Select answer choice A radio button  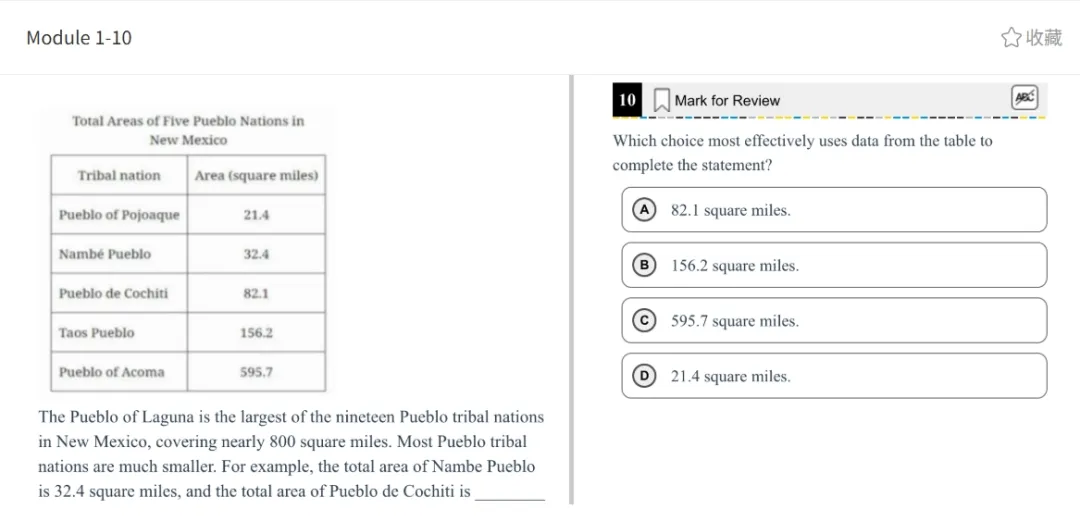click(x=645, y=210)
